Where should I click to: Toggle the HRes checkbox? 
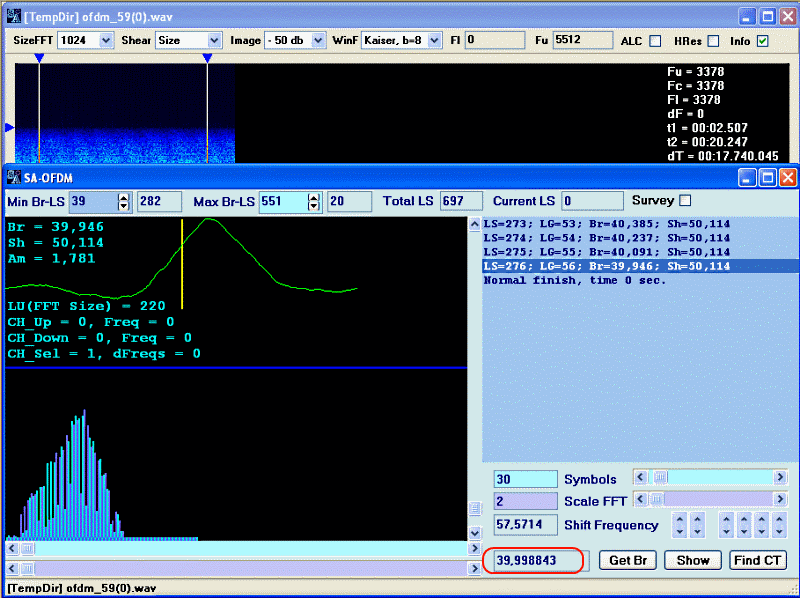click(713, 41)
